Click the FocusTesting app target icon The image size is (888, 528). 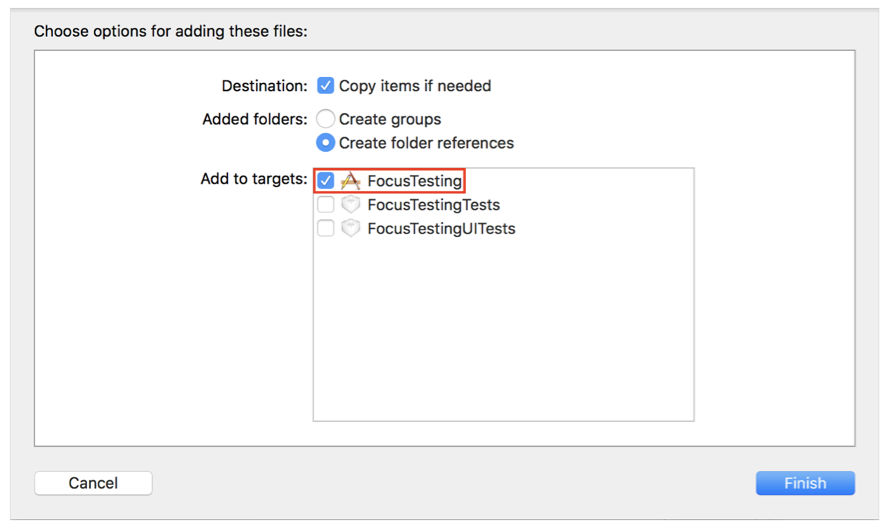350,181
